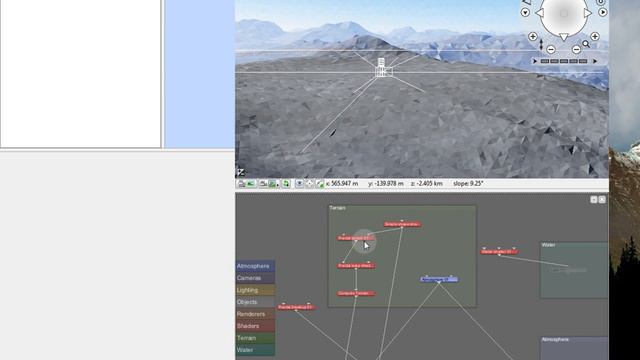Click the camera gizmo in 3D preview
The width and height of the screenshot is (640, 360).
(x=382, y=69)
